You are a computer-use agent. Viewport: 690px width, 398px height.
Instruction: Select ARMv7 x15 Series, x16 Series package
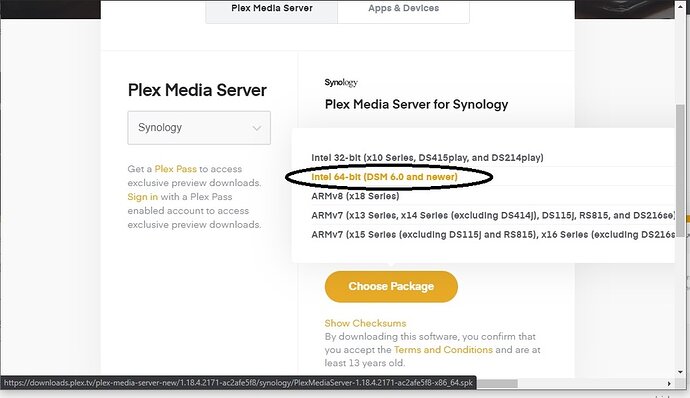tap(493, 235)
